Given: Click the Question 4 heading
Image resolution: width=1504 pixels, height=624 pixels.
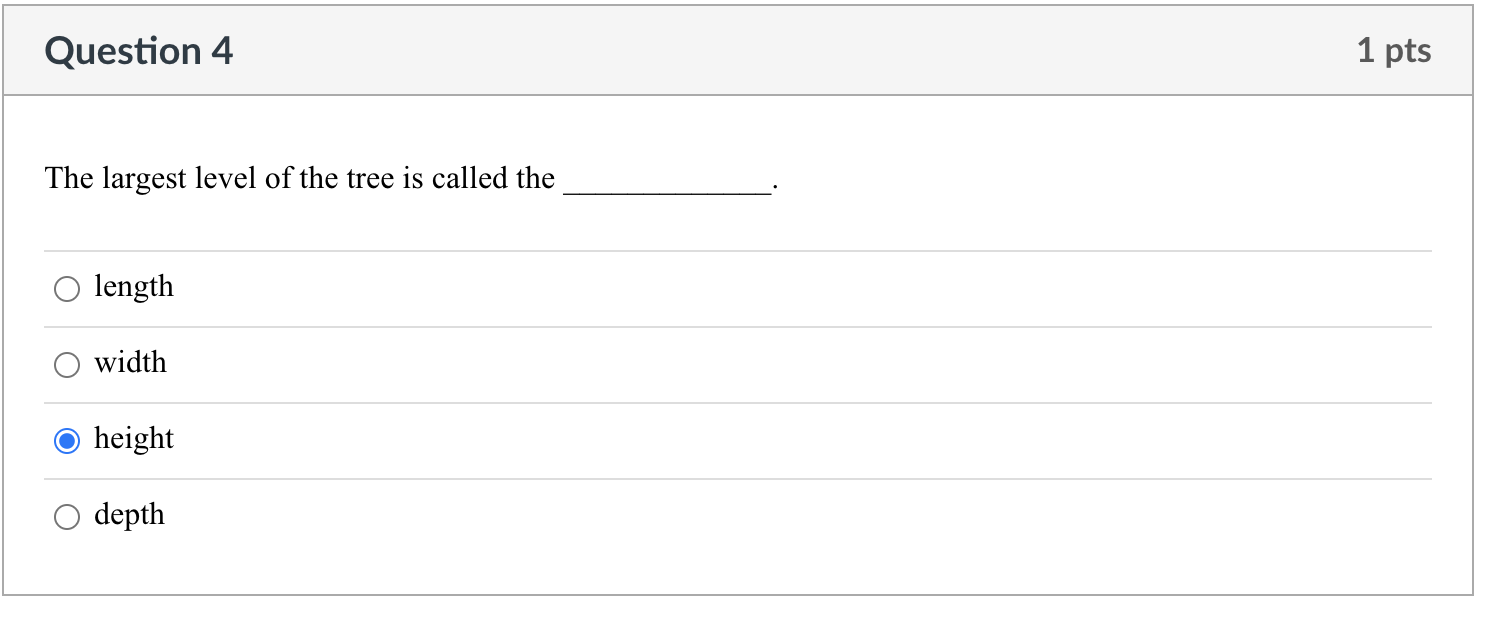Looking at the screenshot, I should 139,50.
